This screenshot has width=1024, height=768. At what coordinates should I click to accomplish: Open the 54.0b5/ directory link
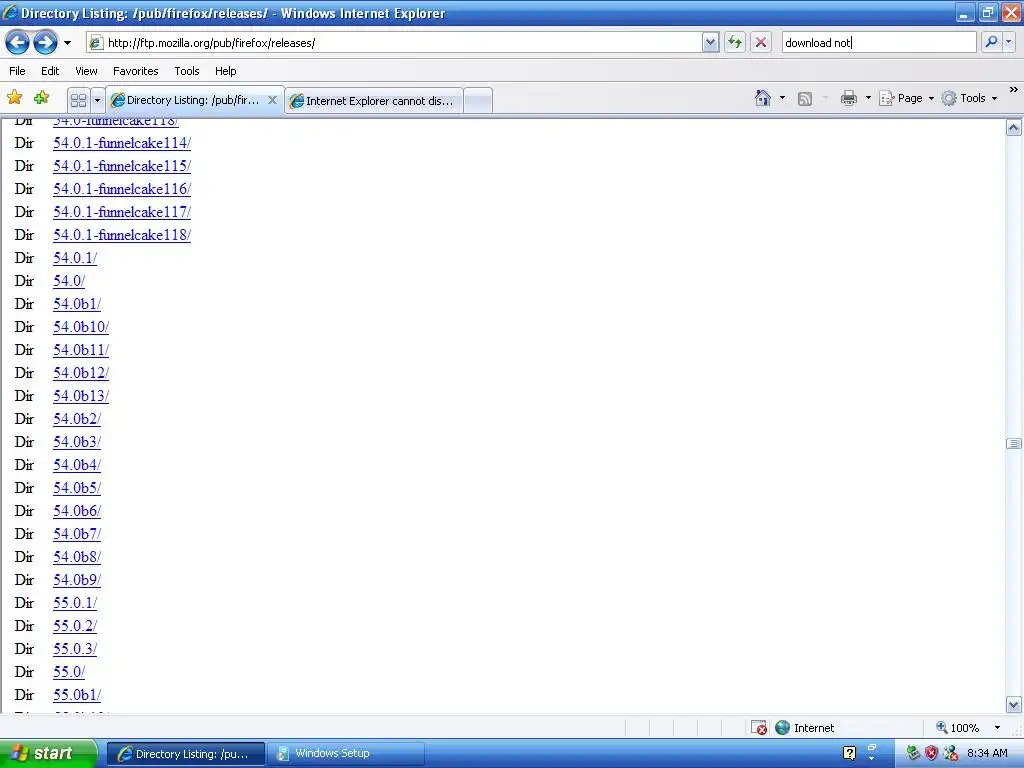77,488
